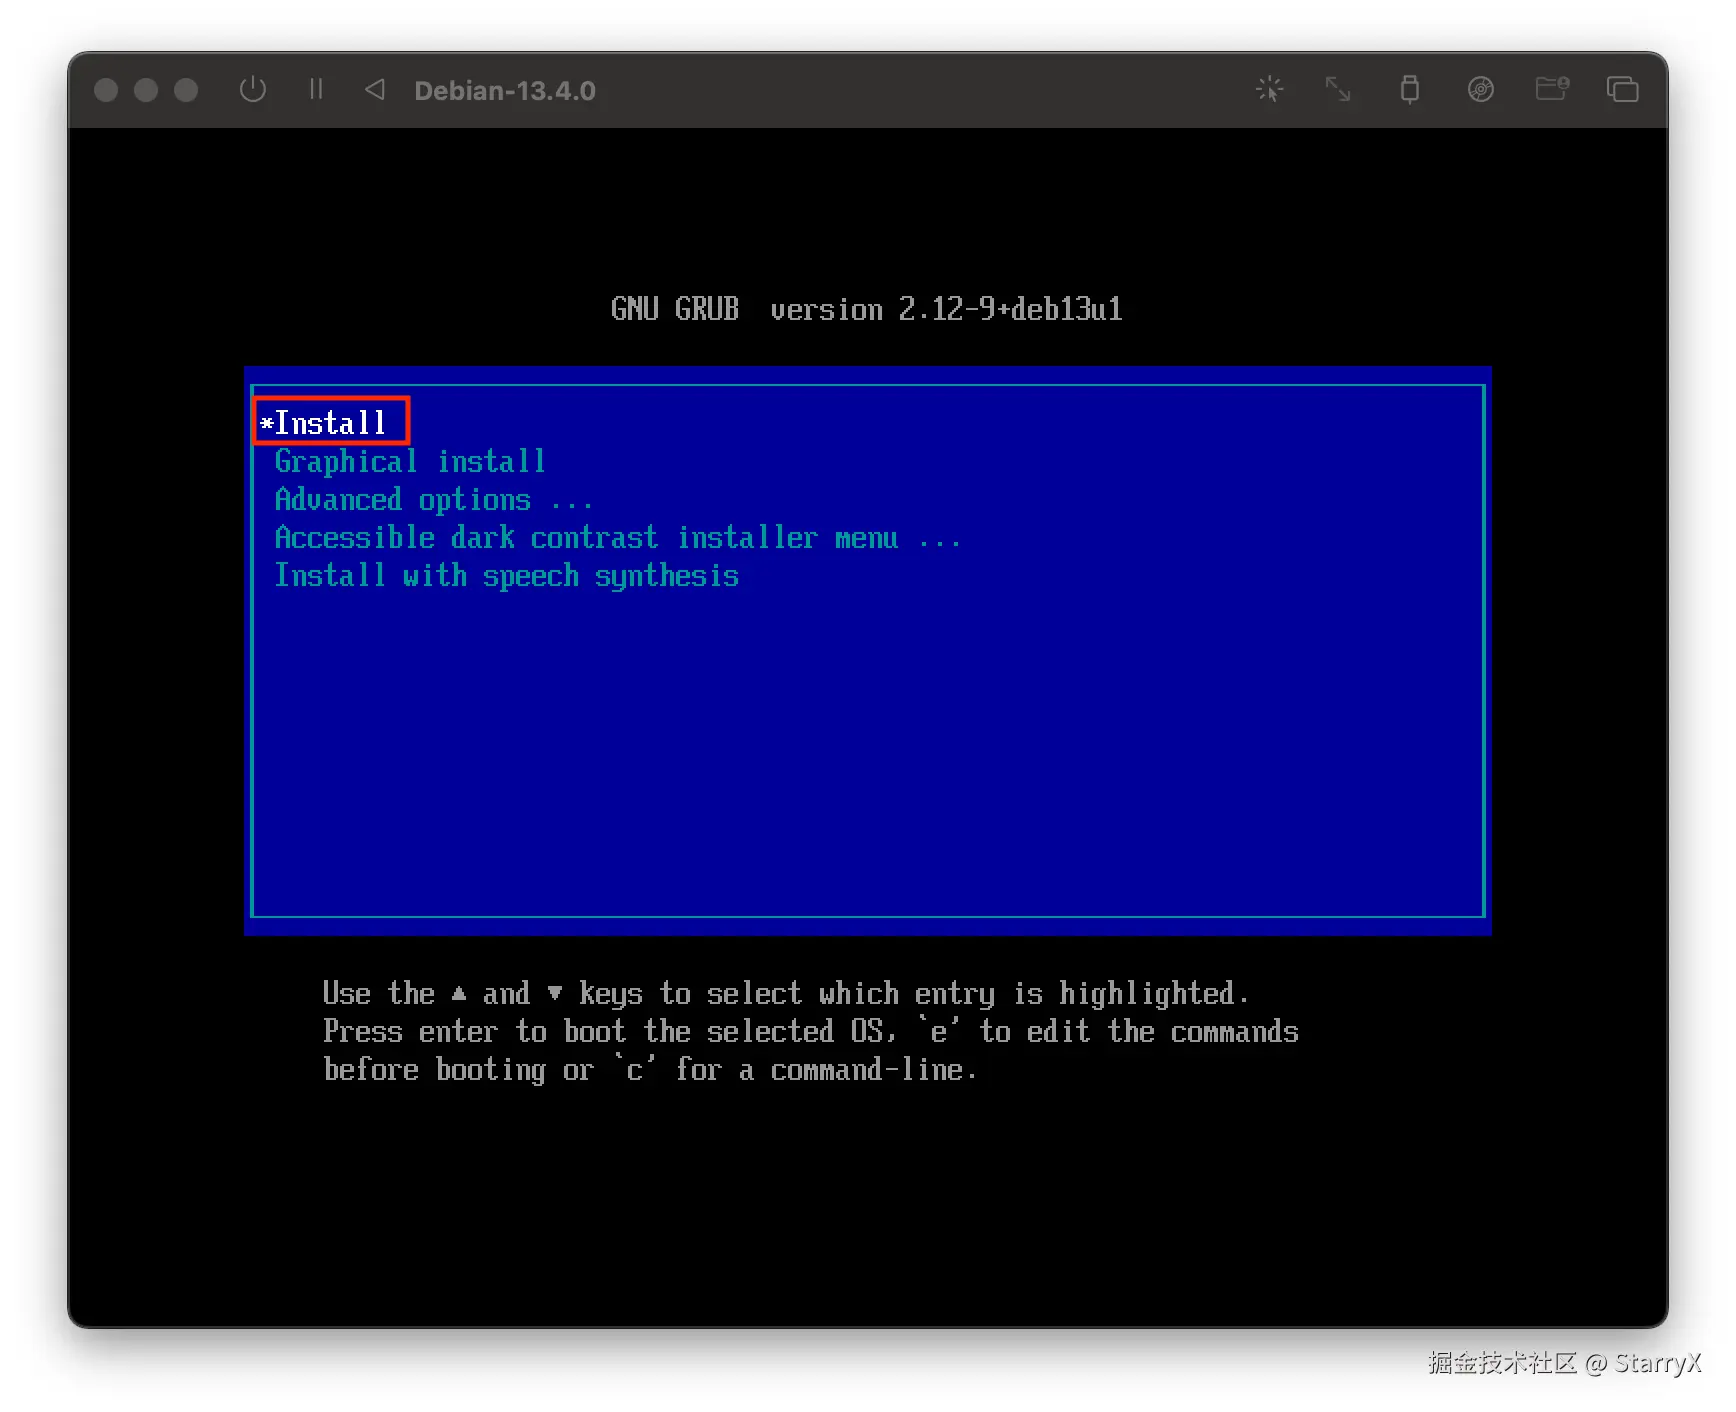Pause the Debian virtual machine
1736x1412 pixels.
click(316, 90)
